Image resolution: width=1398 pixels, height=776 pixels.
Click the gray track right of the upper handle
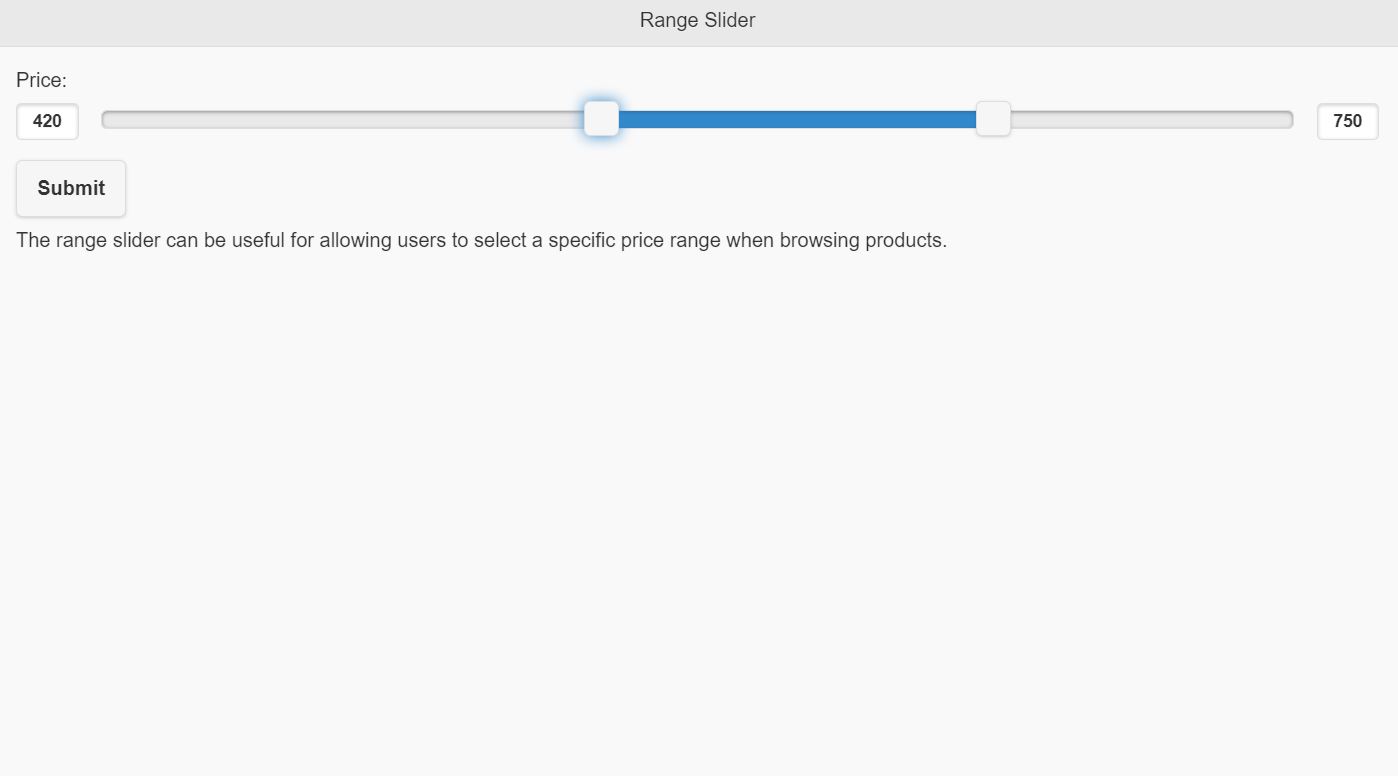(x=1150, y=118)
